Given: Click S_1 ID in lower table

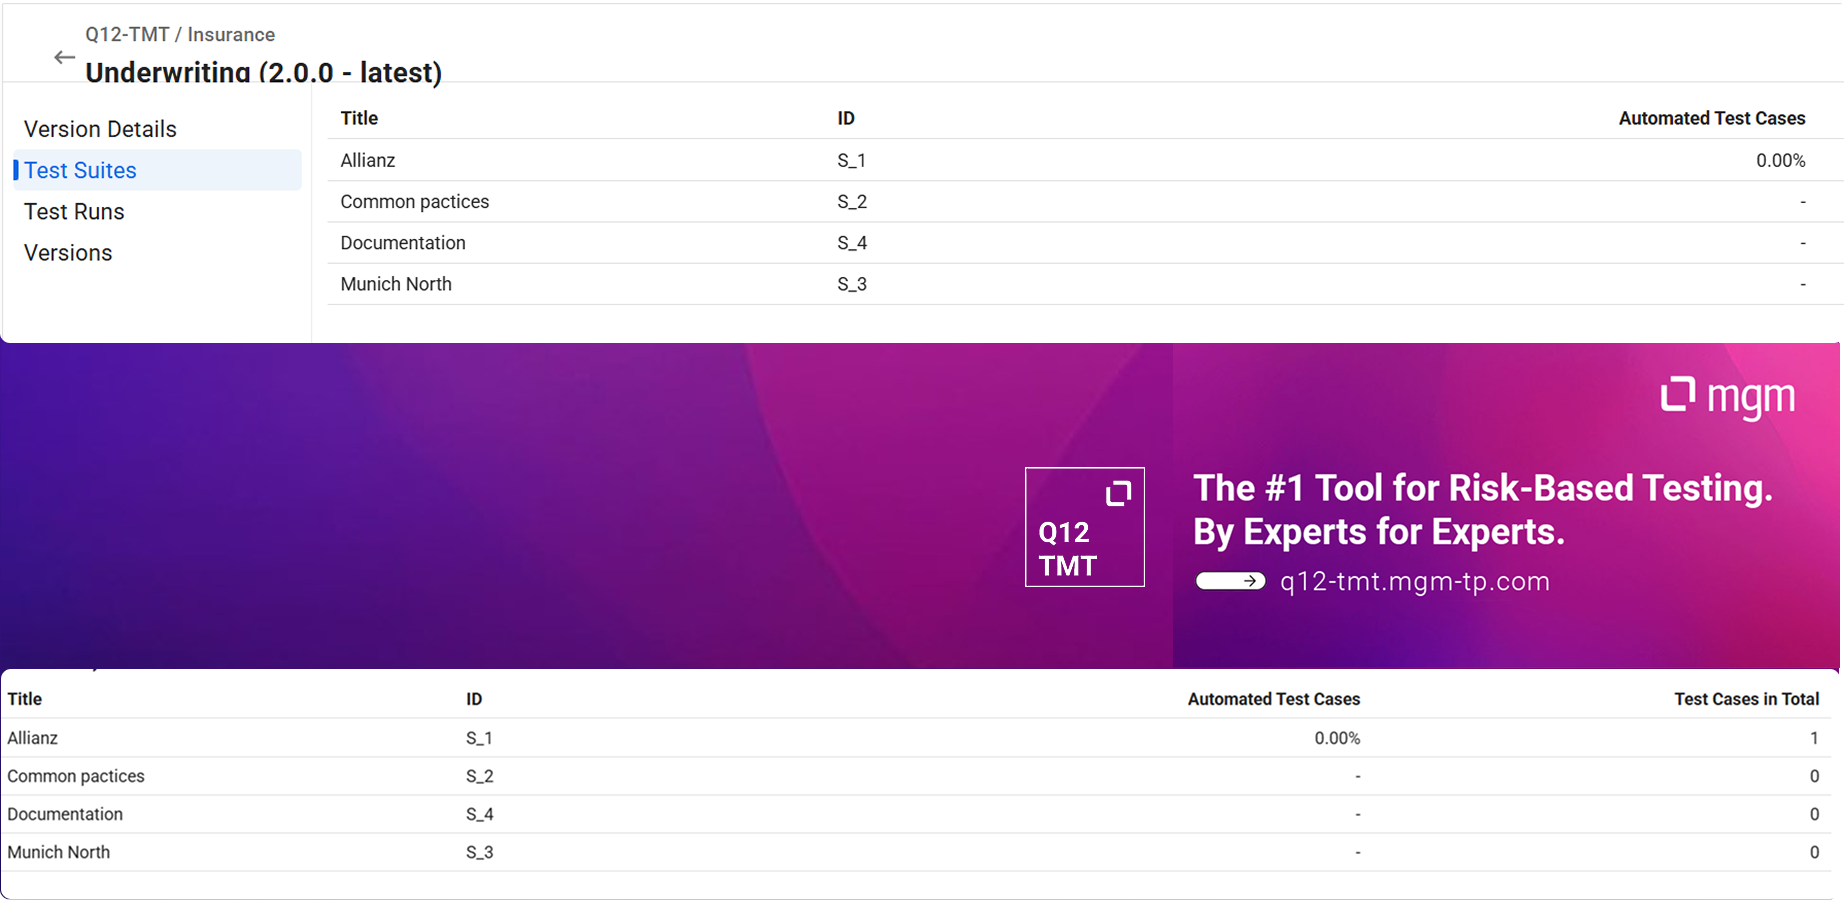Looking at the screenshot, I should click(x=479, y=738).
